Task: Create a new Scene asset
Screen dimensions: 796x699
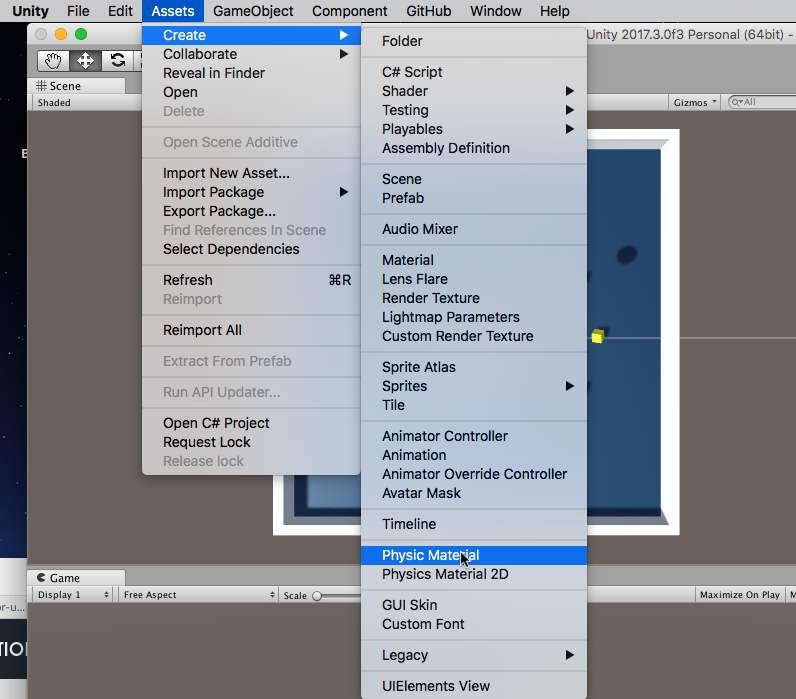Action: (x=474, y=179)
